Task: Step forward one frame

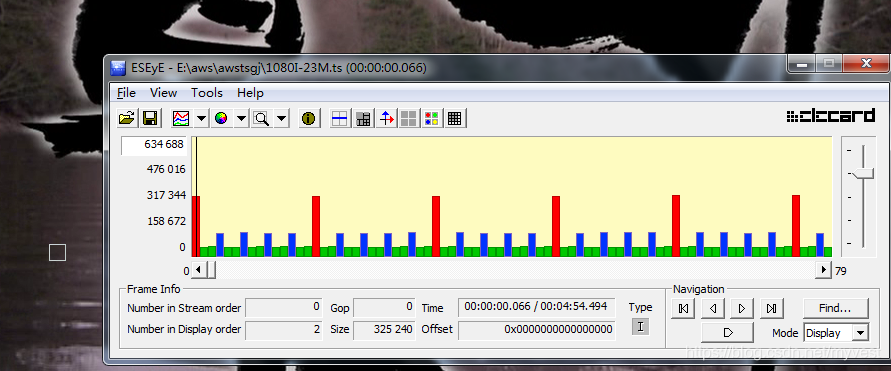Action: [742, 309]
